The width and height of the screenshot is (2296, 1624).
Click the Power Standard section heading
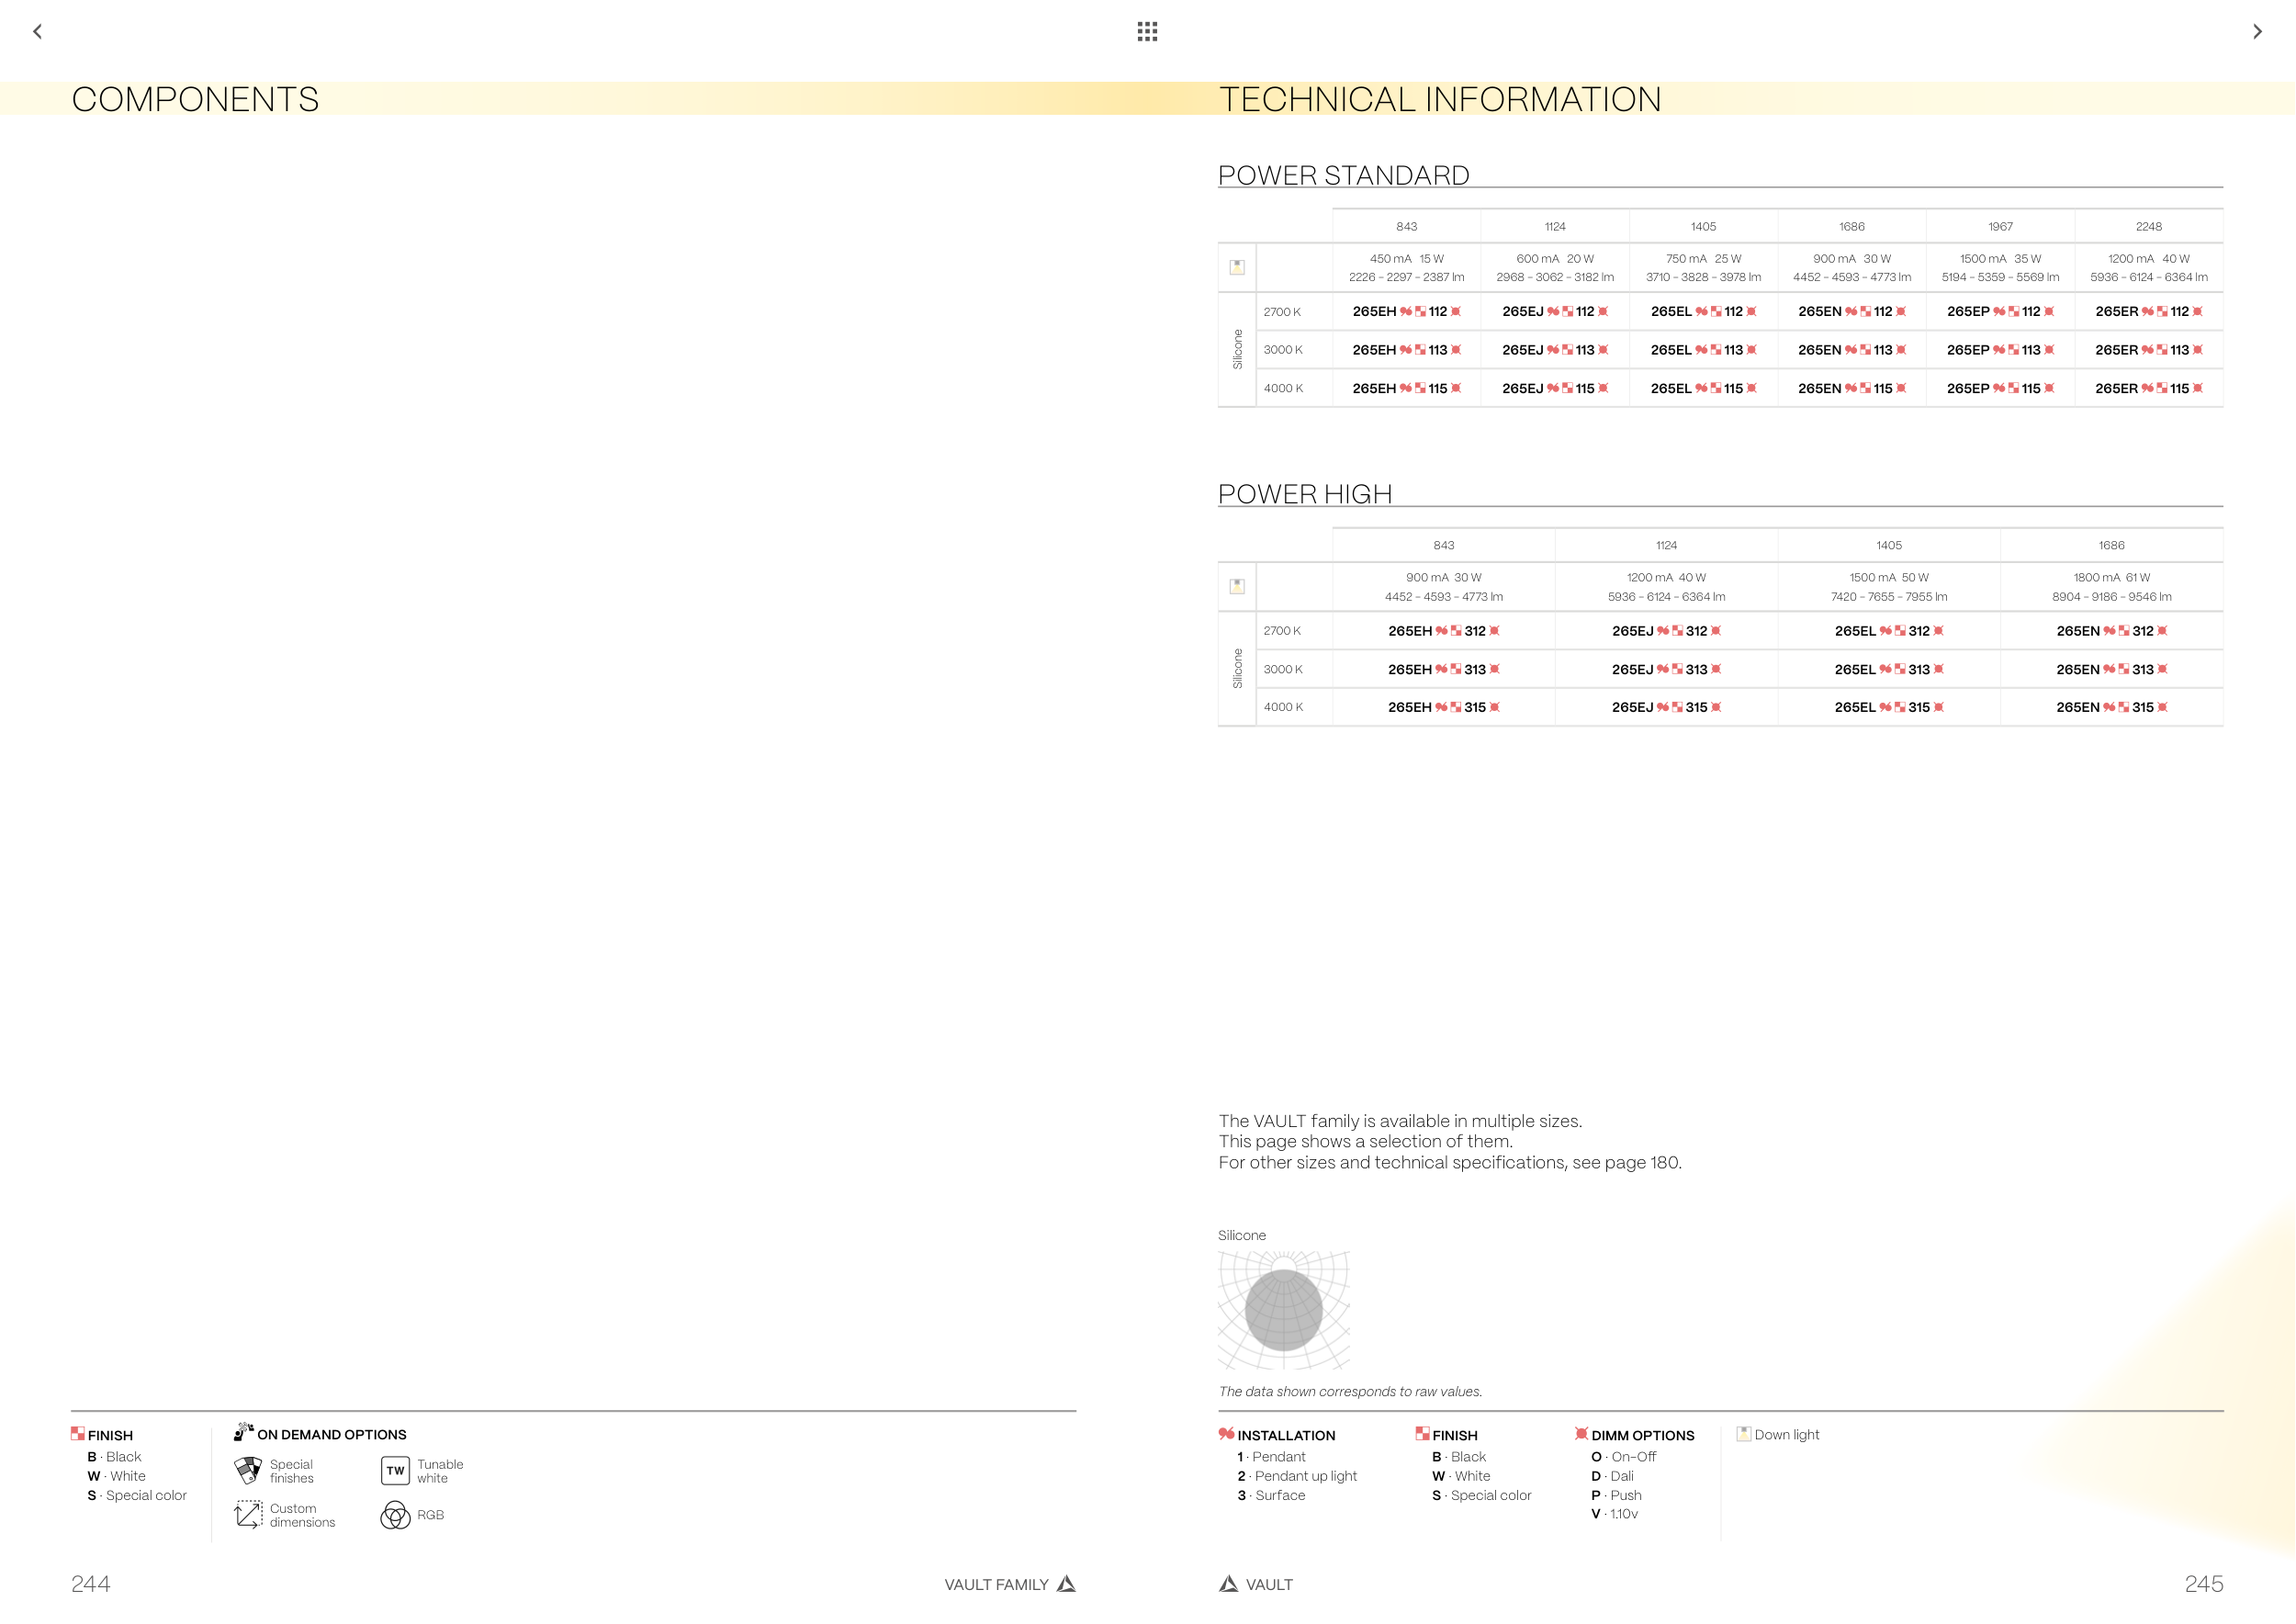(x=1343, y=175)
